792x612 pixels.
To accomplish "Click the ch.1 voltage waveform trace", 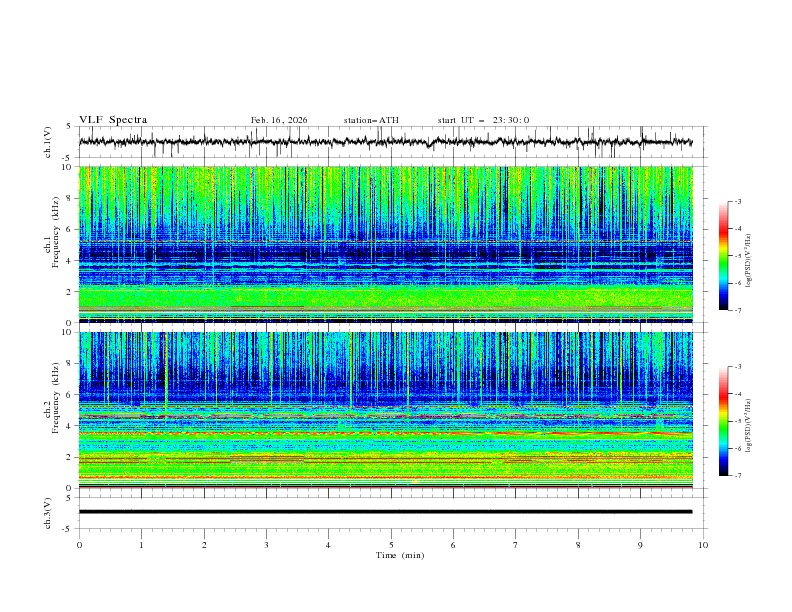I will 385,142.
